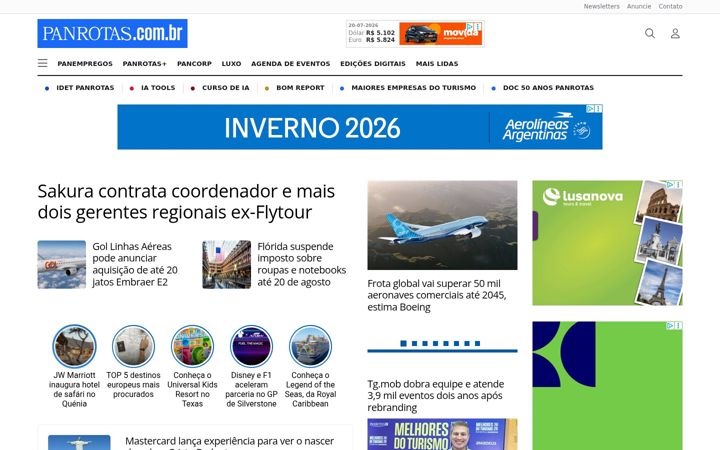The image size is (720, 450).
Task: Open Frota global Boeing article
Action: (437, 295)
